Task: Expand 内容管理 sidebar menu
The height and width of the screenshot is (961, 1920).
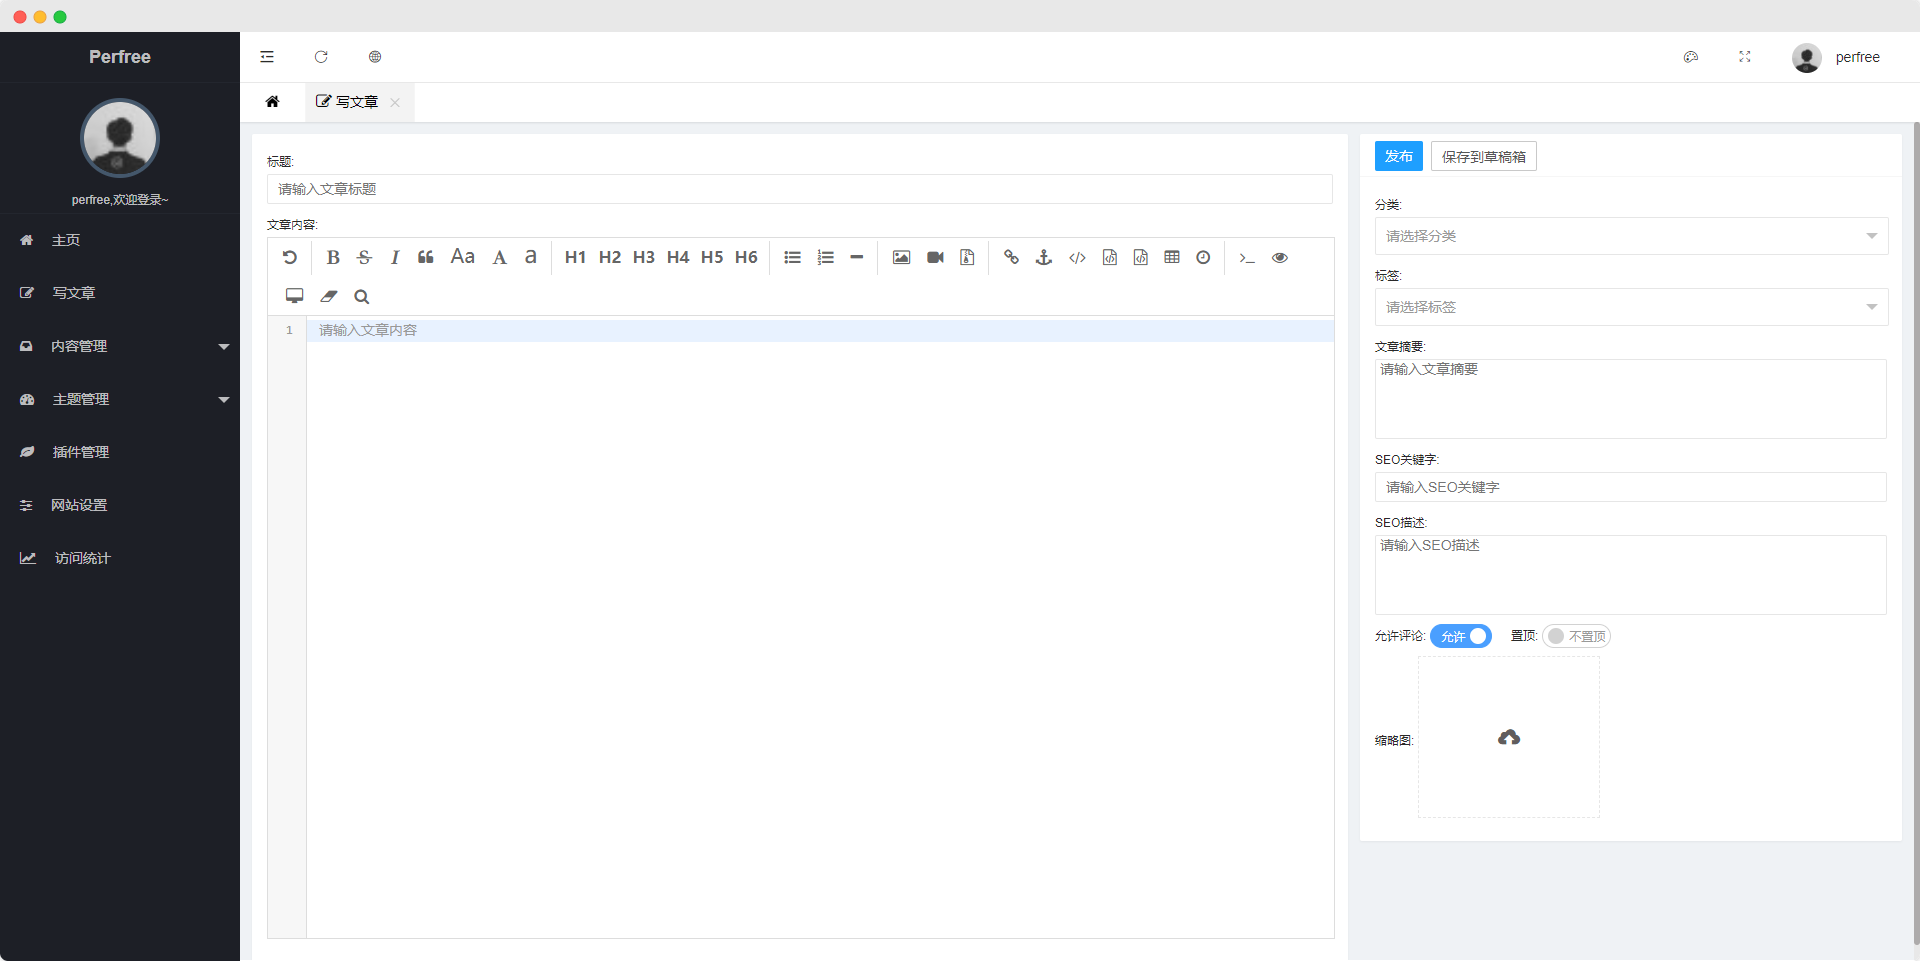Action: [x=120, y=346]
